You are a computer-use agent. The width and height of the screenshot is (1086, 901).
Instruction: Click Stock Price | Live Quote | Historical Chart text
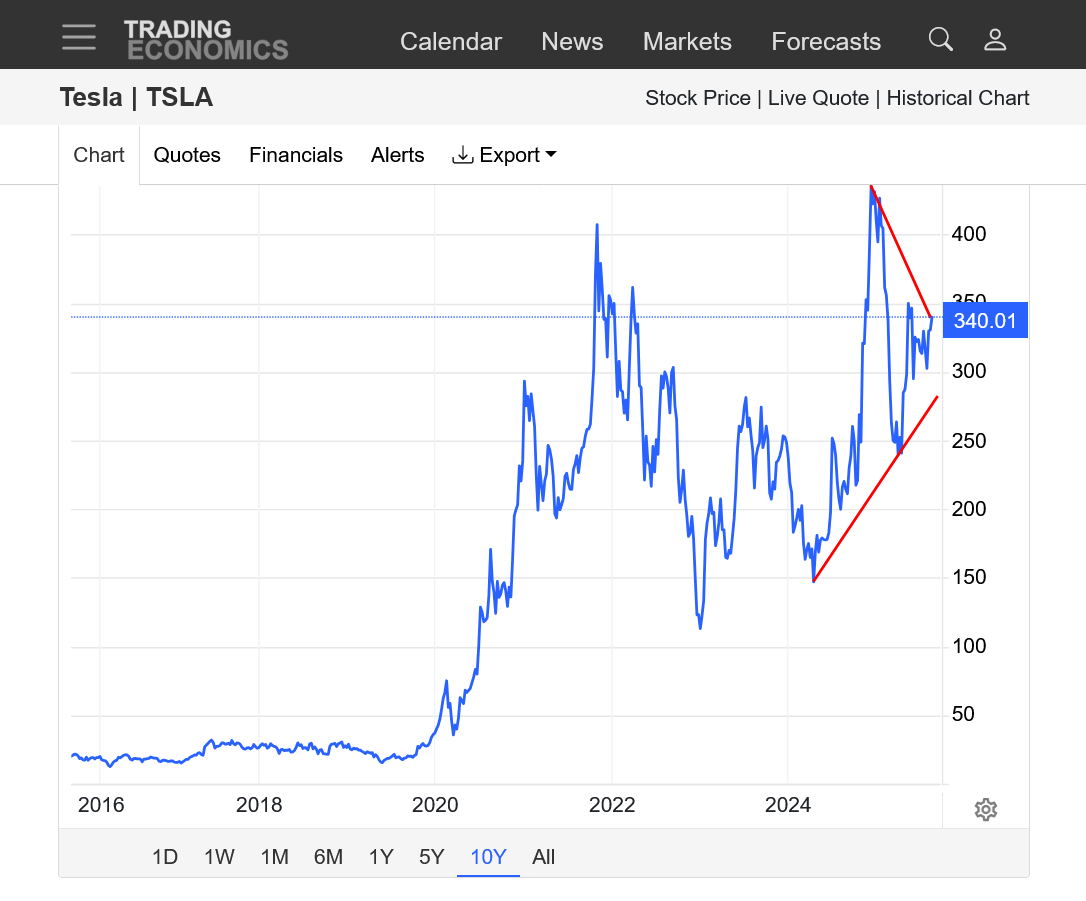tap(837, 98)
